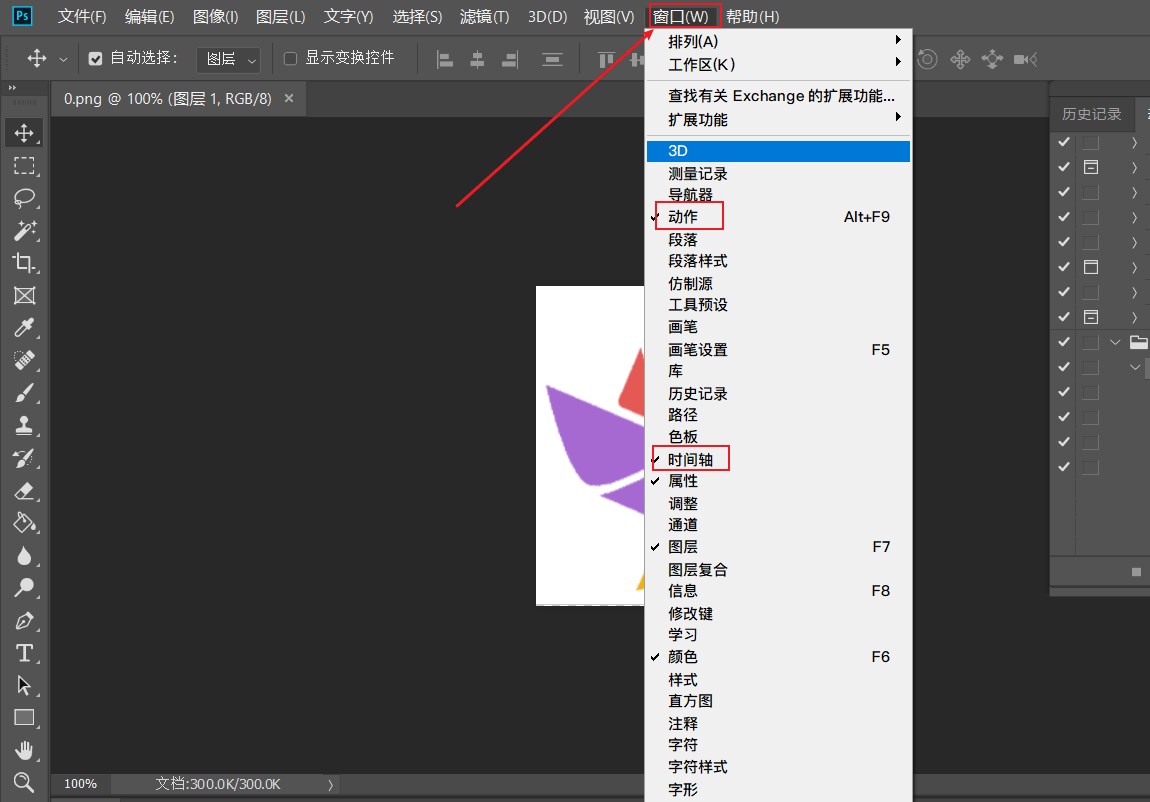Image resolution: width=1150 pixels, height=802 pixels.
Task: Open the 图层 auto-select dropdown
Action: [x=229, y=60]
